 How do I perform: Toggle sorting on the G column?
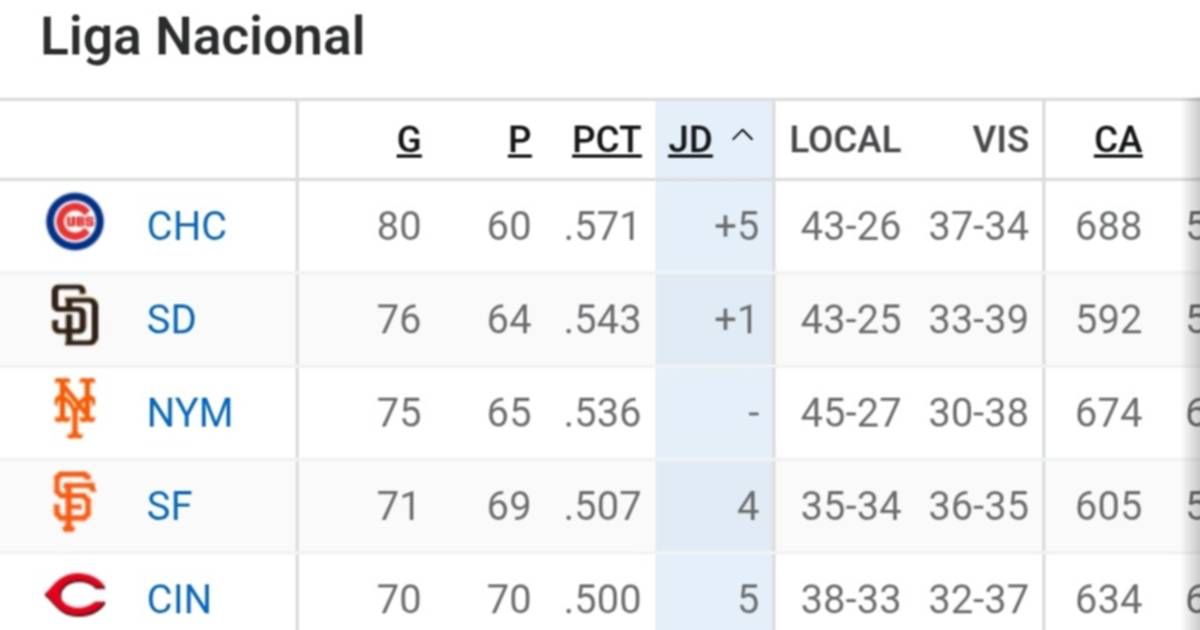click(x=409, y=140)
